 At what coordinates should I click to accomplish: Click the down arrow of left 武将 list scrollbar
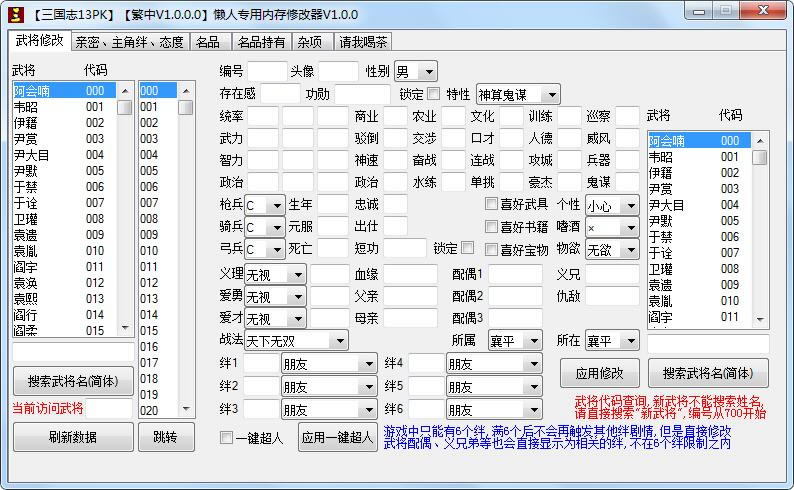coord(125,329)
